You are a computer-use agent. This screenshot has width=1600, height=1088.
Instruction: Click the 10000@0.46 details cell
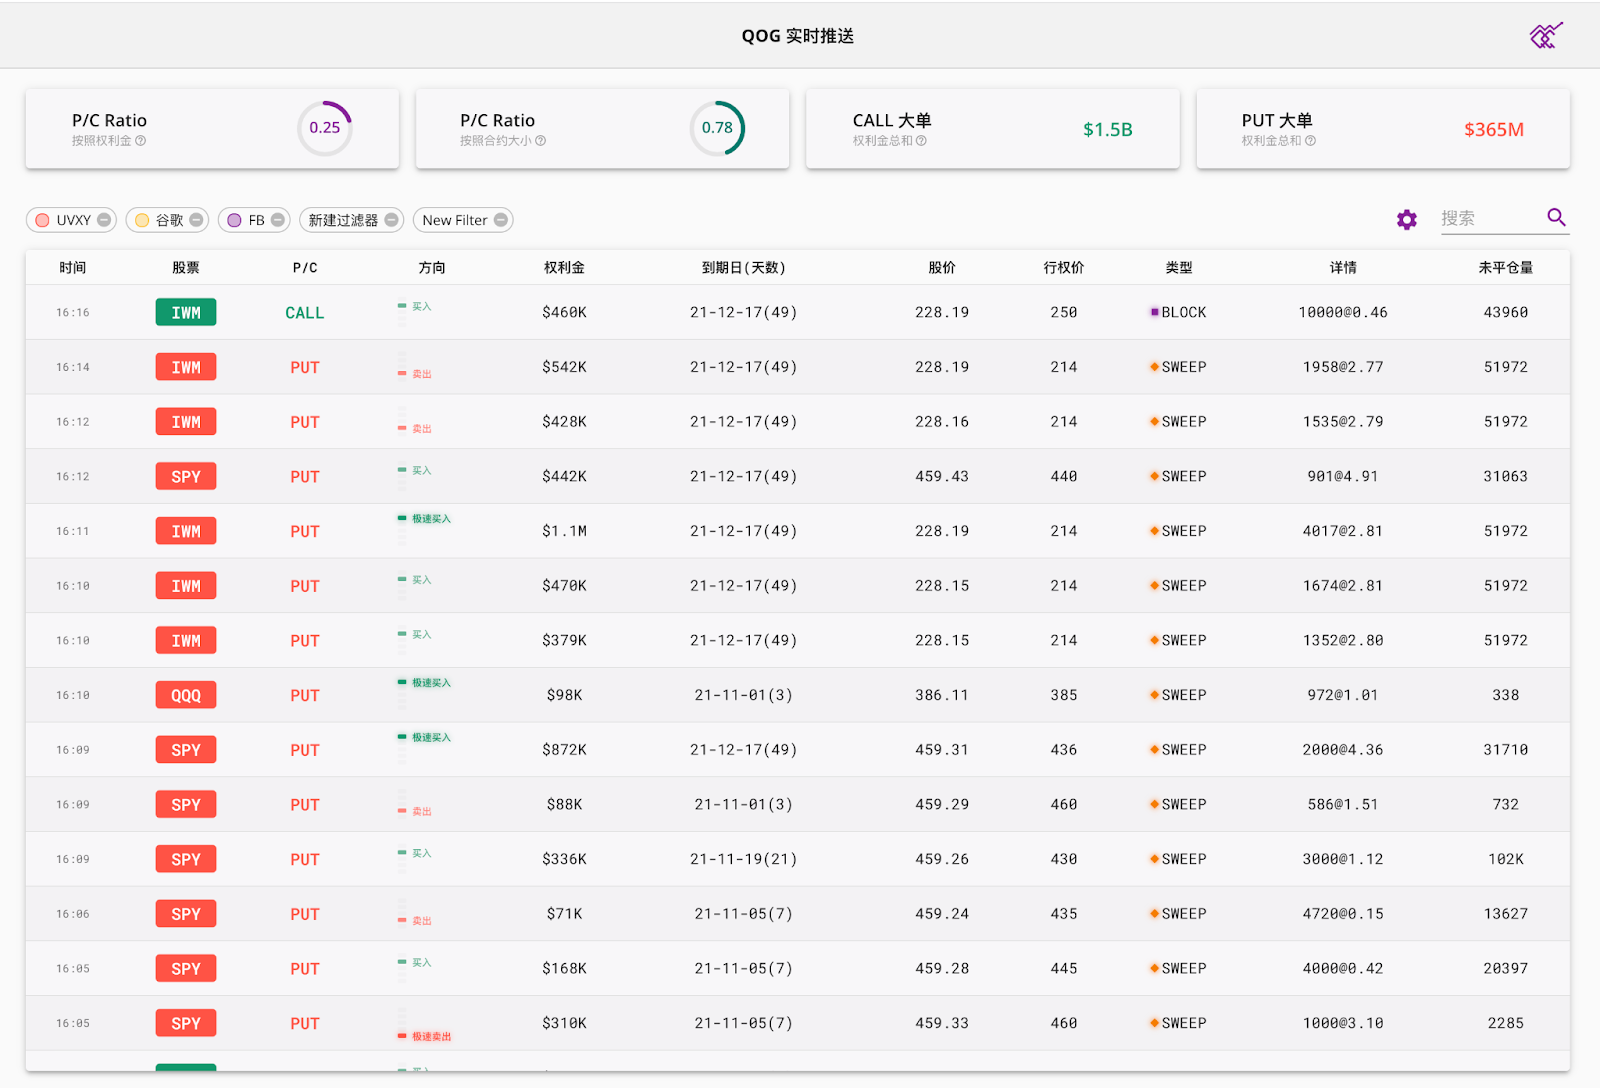1343,313
